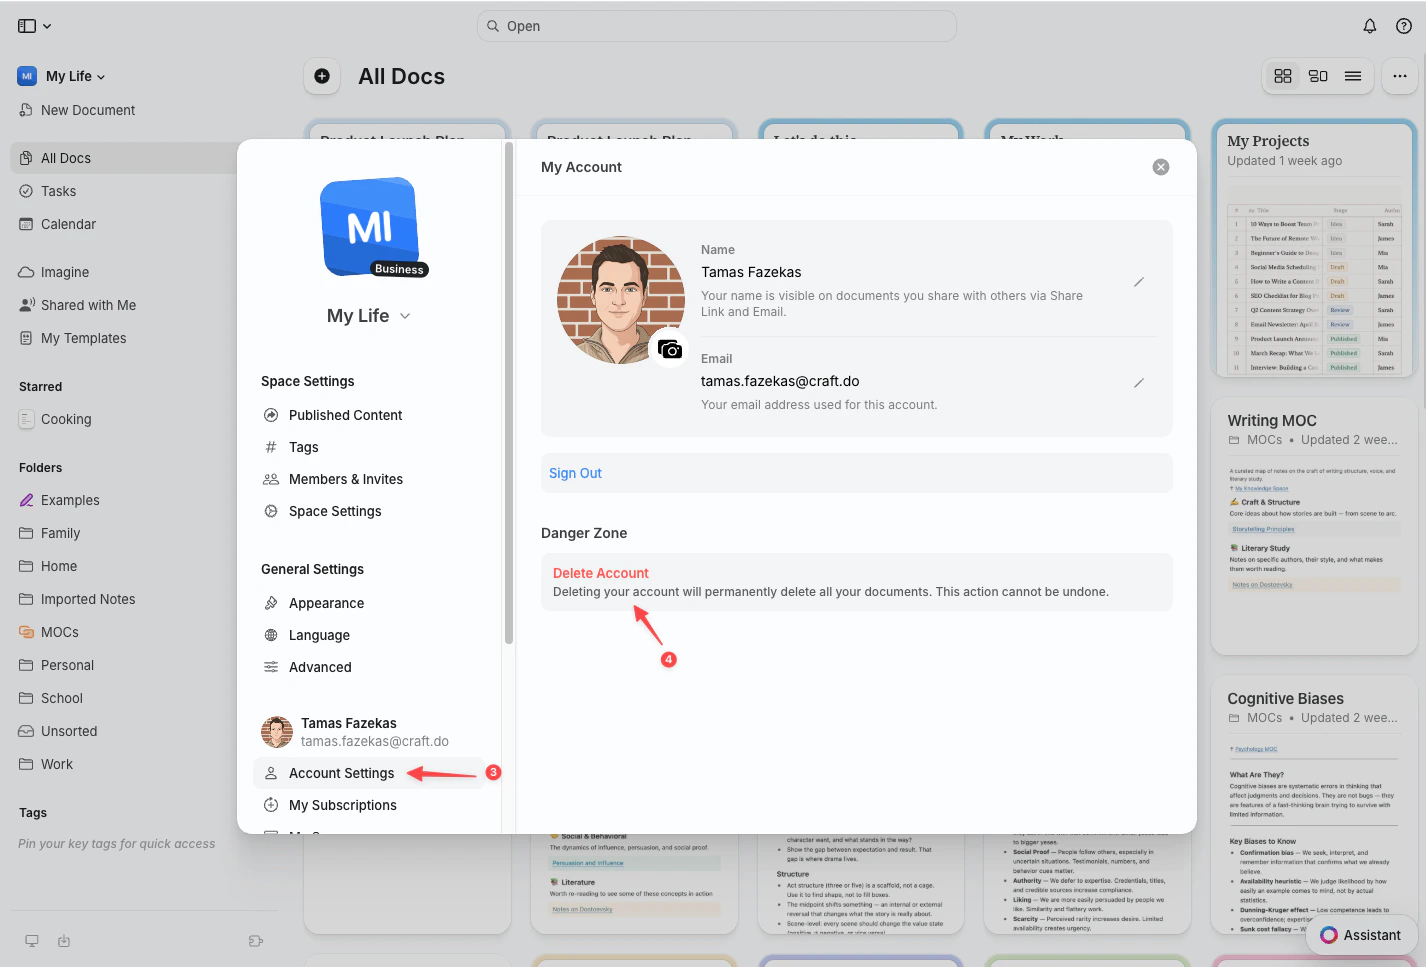The image size is (1426, 967).
Task: Create a new doc with the plus icon
Action: [321, 76]
